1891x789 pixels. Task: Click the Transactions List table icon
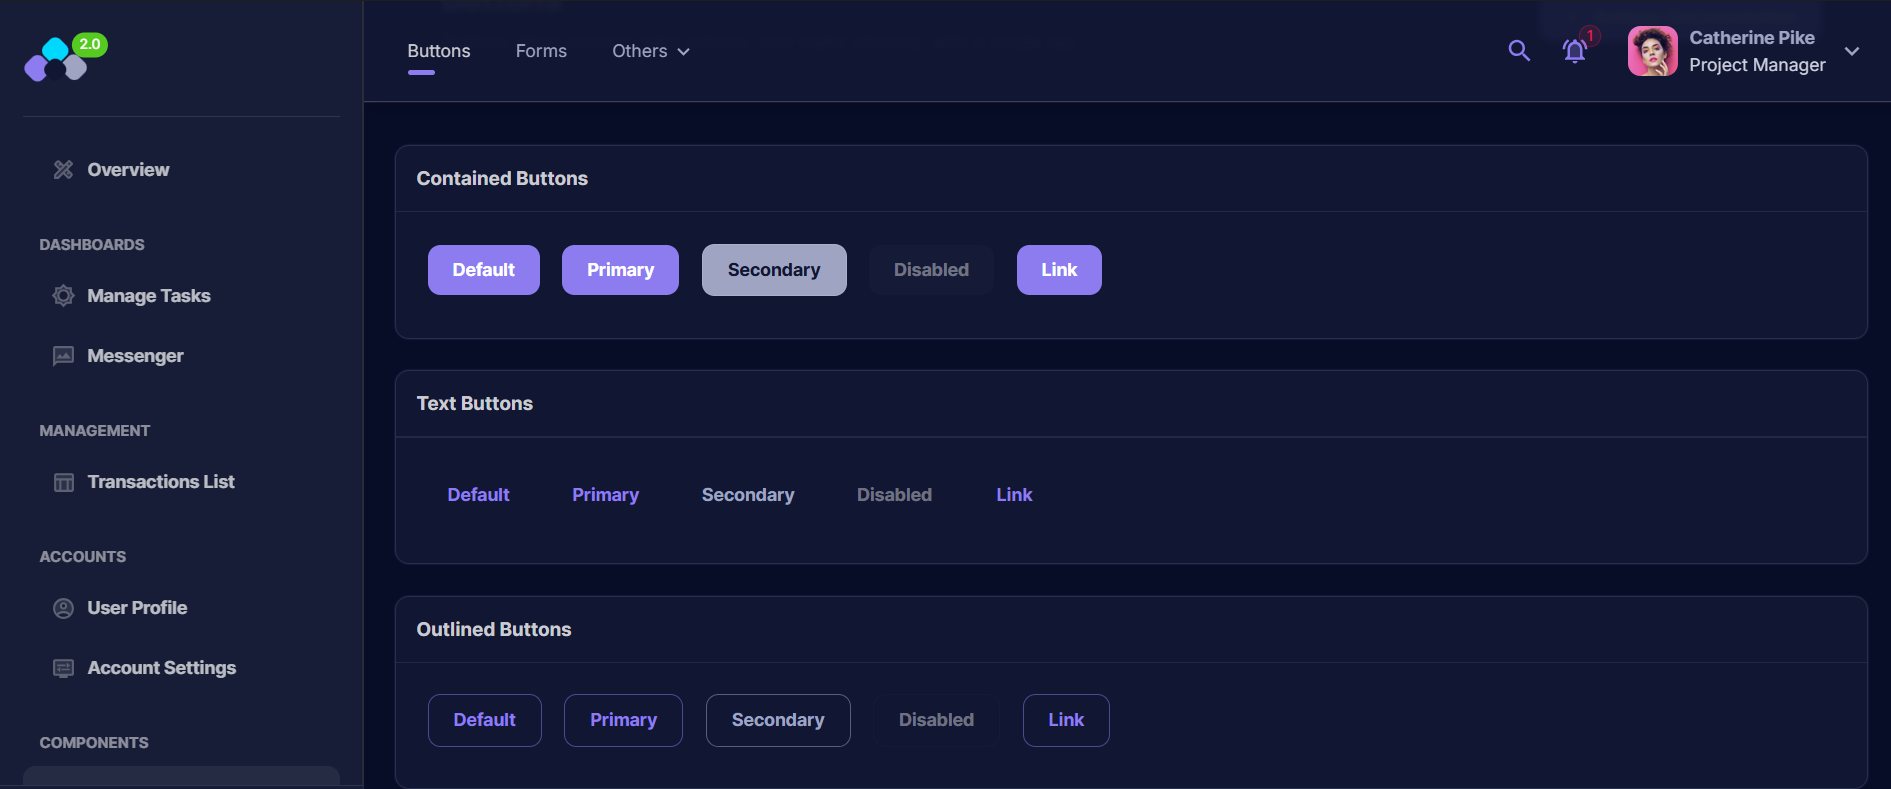click(x=63, y=482)
